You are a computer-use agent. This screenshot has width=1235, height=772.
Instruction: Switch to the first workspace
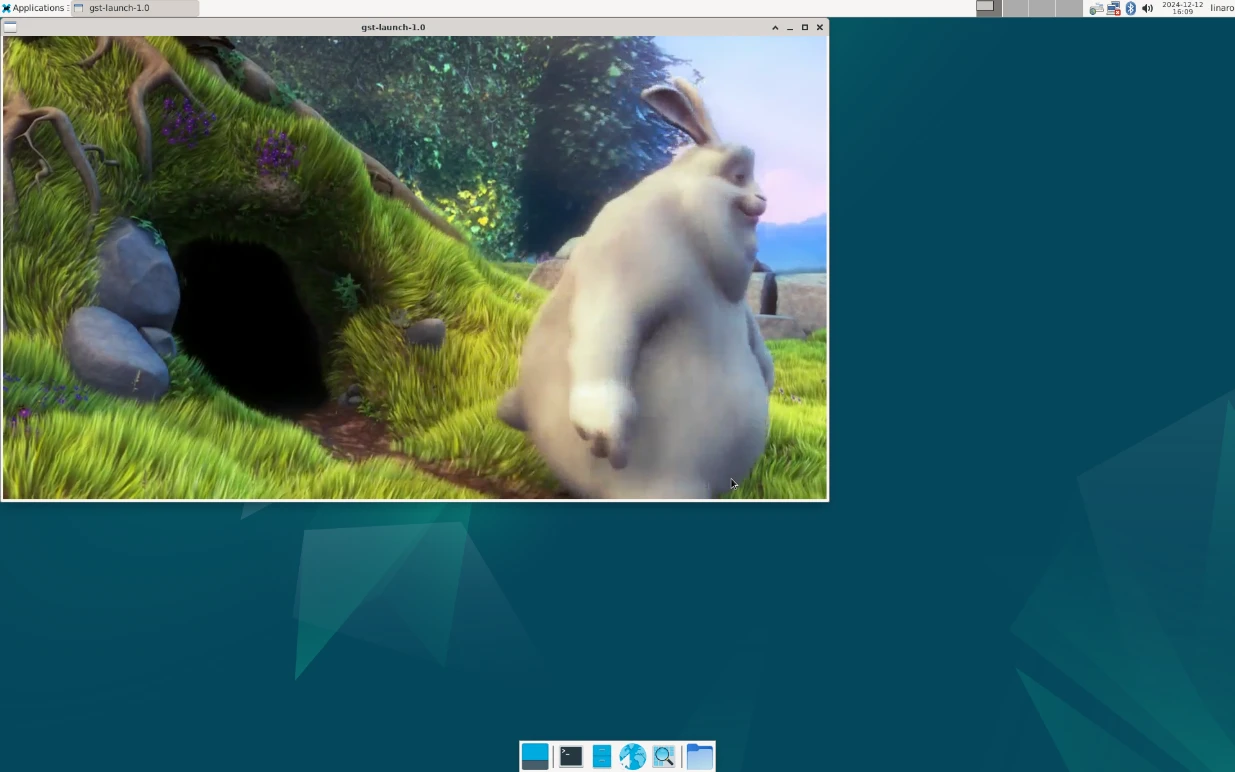coord(989,8)
